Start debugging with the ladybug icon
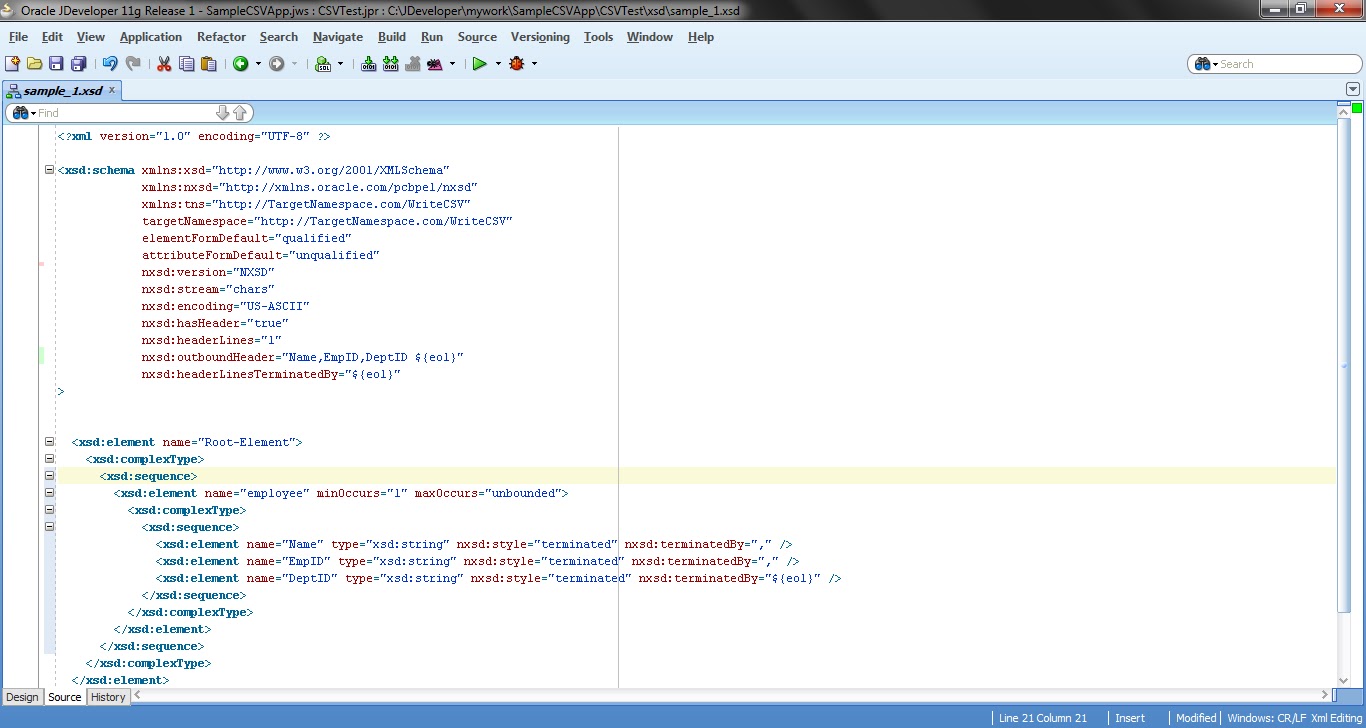Image resolution: width=1366 pixels, height=728 pixels. (x=519, y=63)
